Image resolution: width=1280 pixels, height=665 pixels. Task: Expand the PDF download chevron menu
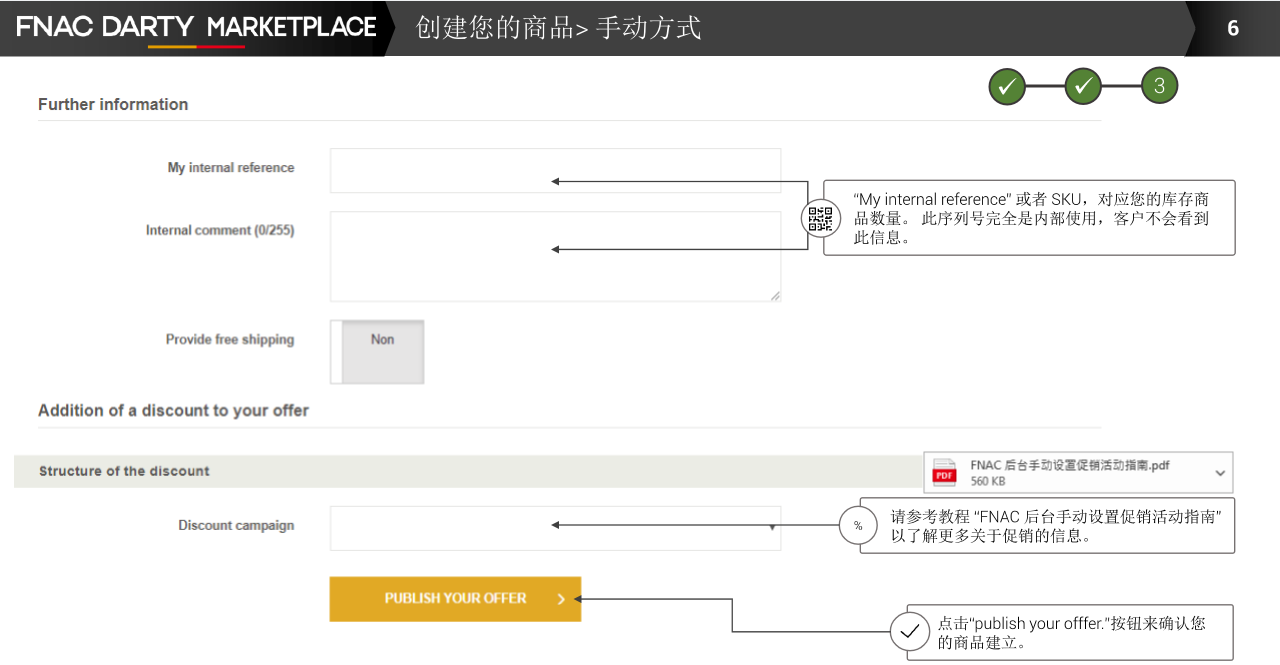point(1220,473)
